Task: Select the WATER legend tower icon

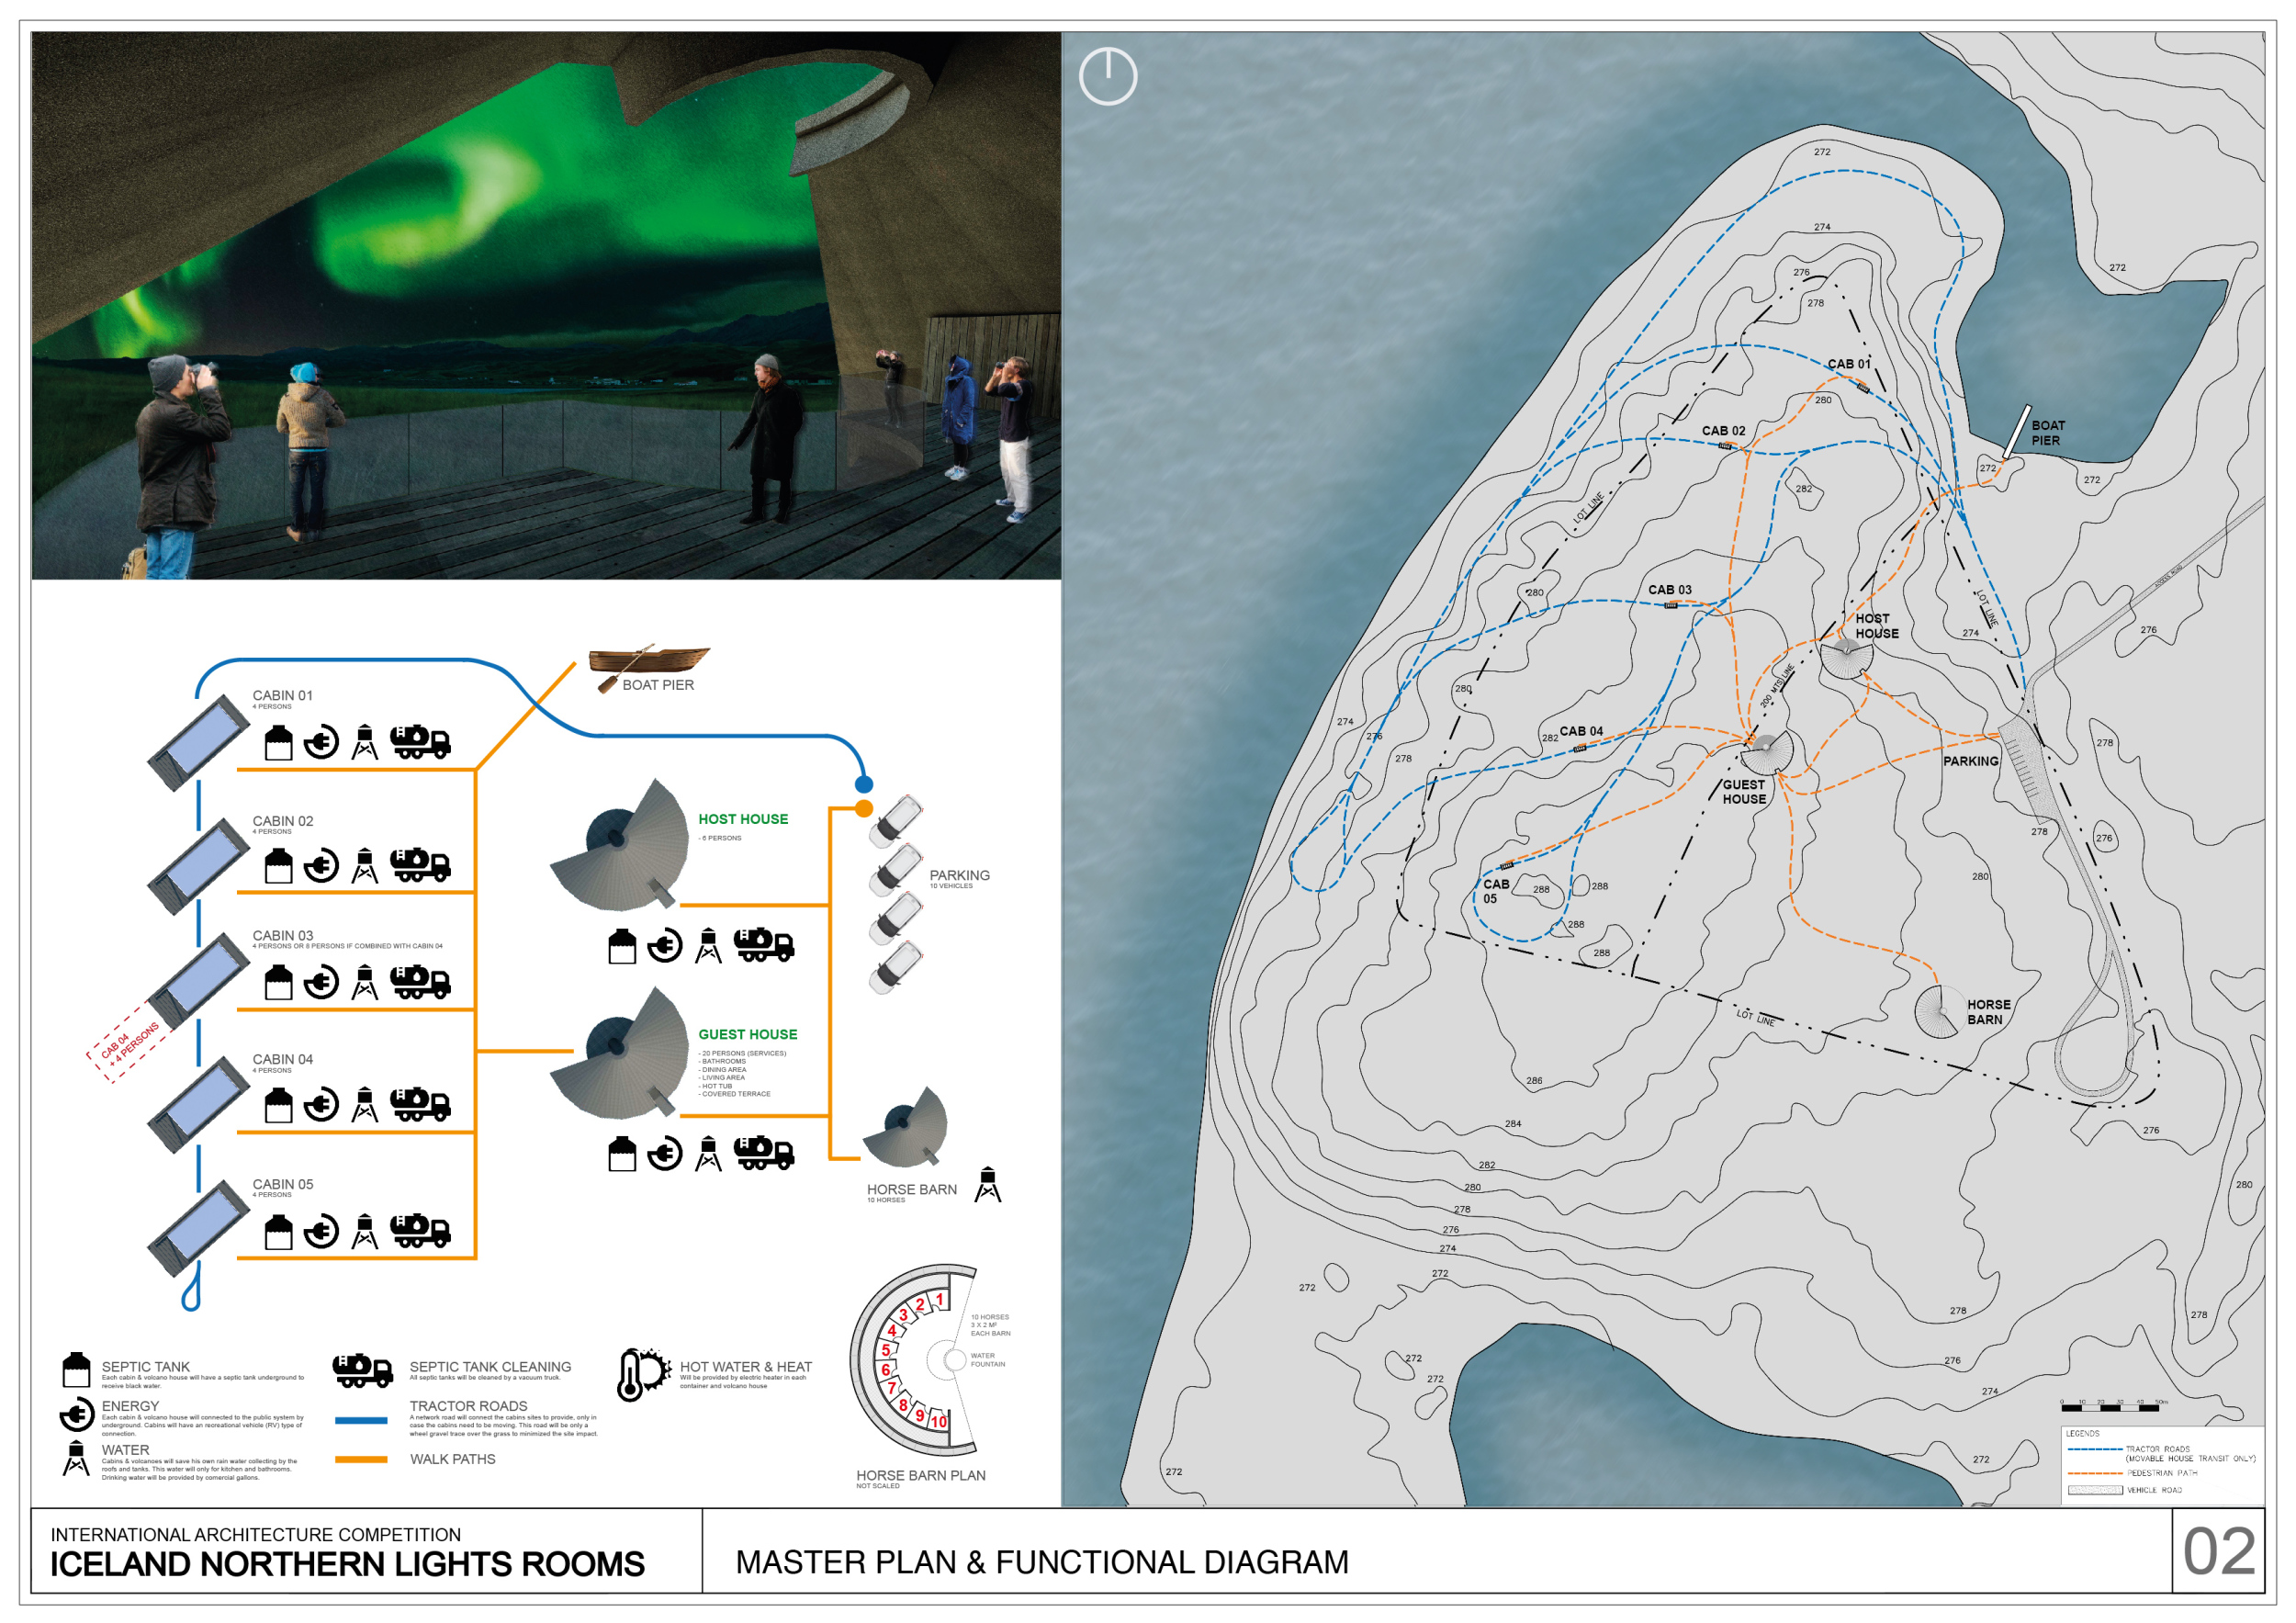Action: (76, 1459)
